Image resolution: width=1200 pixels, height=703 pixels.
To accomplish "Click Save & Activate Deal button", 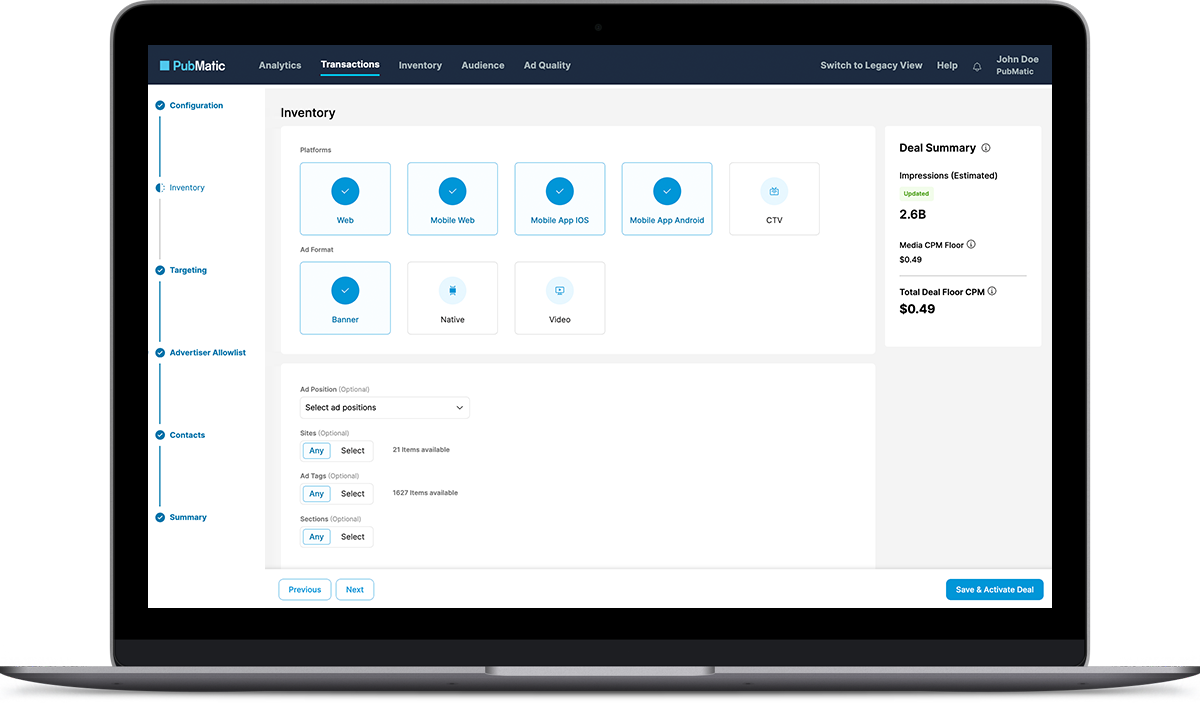I will click(x=994, y=590).
